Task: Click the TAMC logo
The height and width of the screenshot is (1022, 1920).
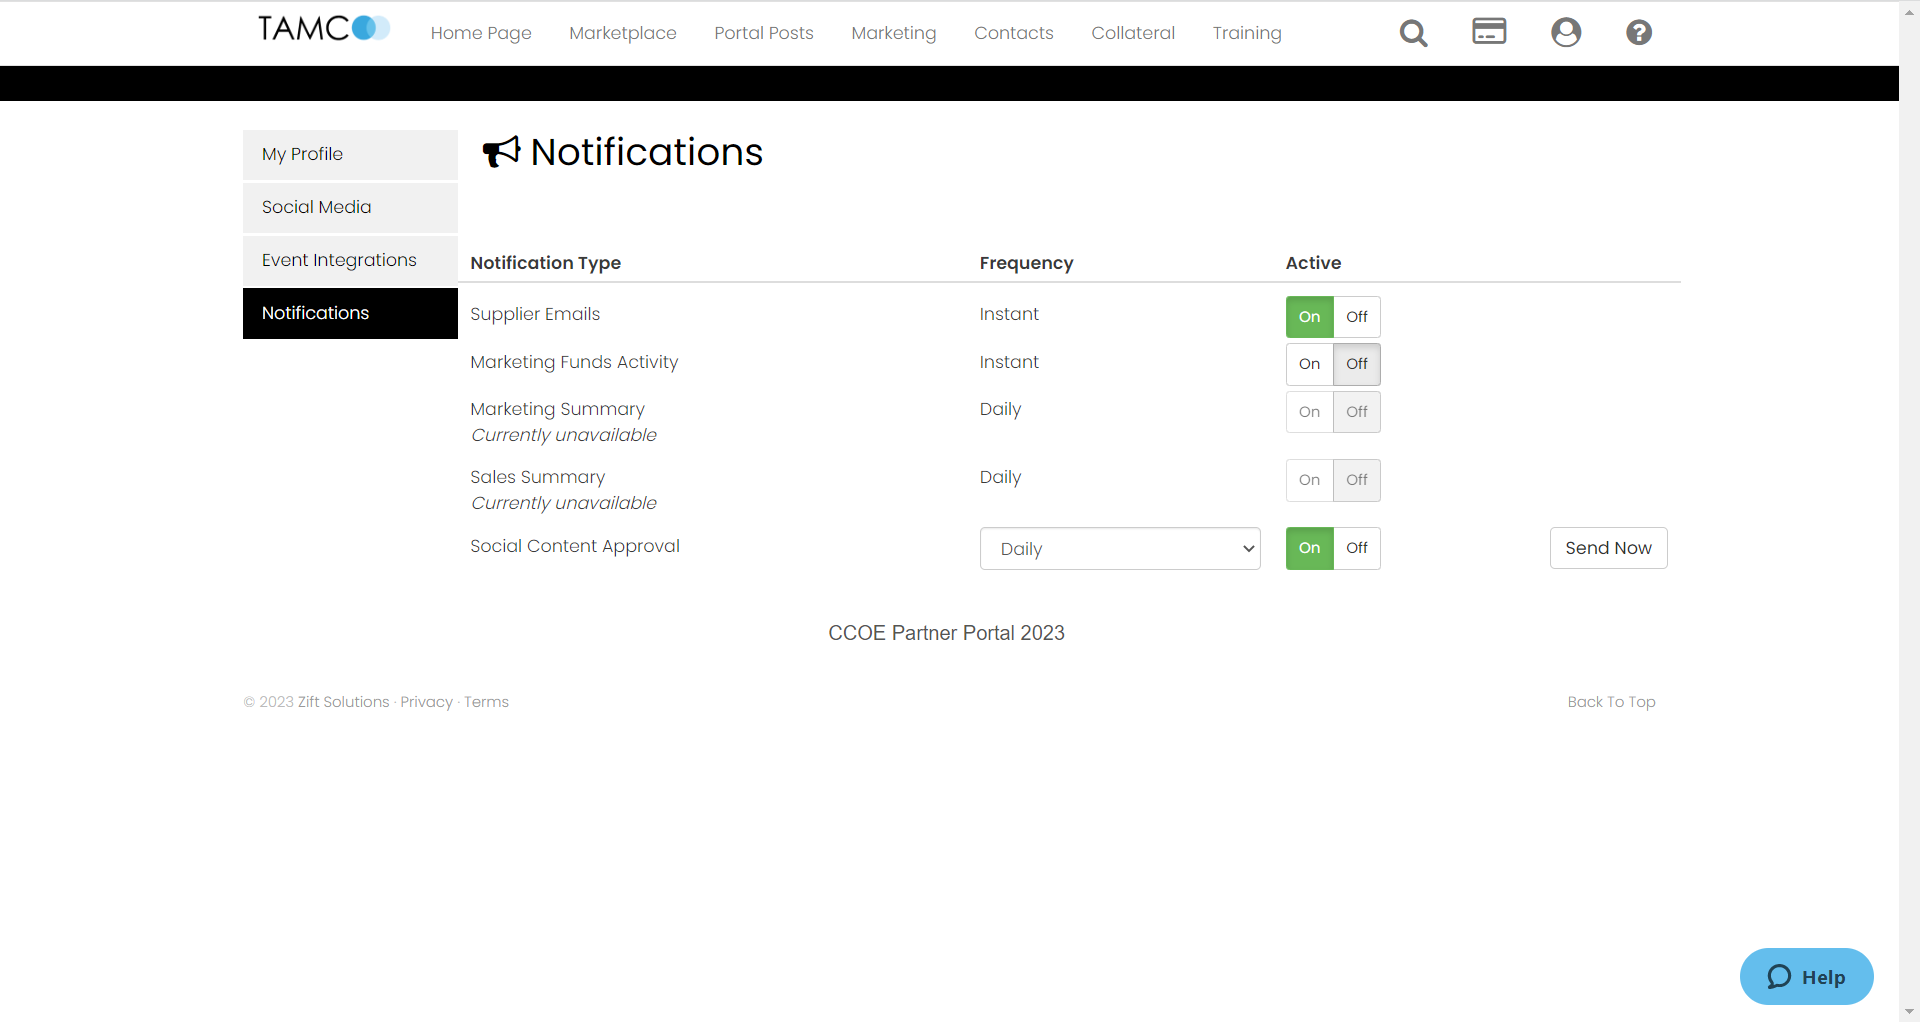Action: click(x=323, y=29)
